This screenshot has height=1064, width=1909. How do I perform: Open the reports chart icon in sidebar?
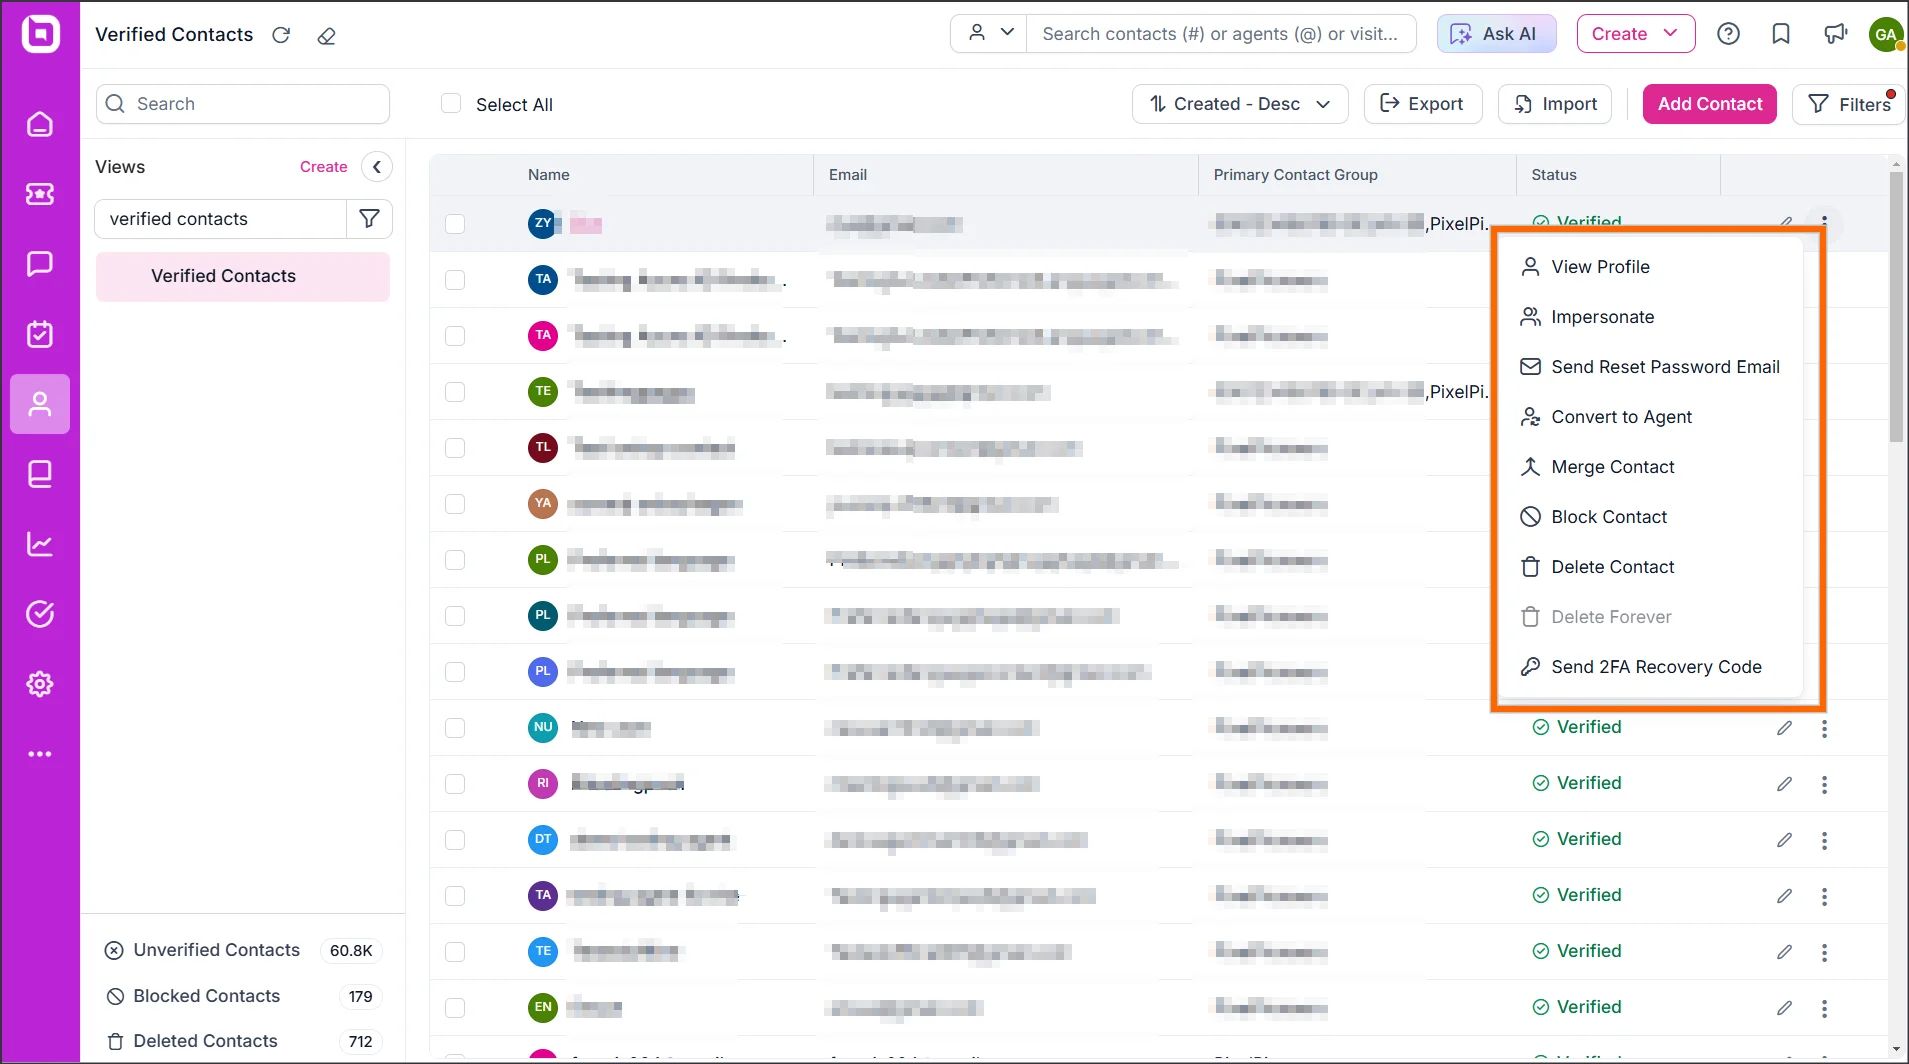(x=40, y=544)
